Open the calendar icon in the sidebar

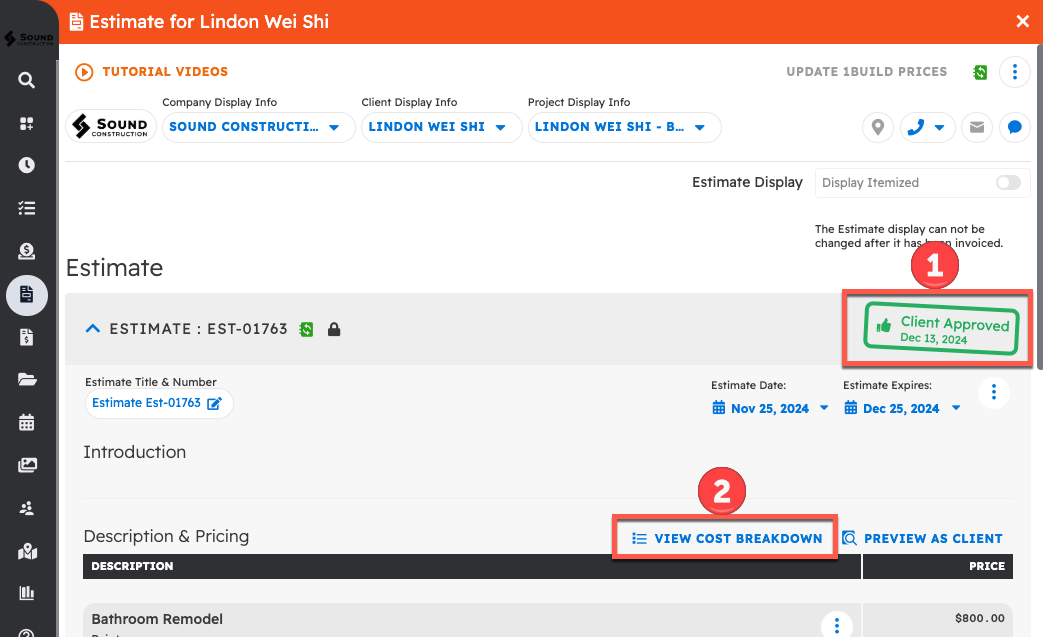coord(27,422)
